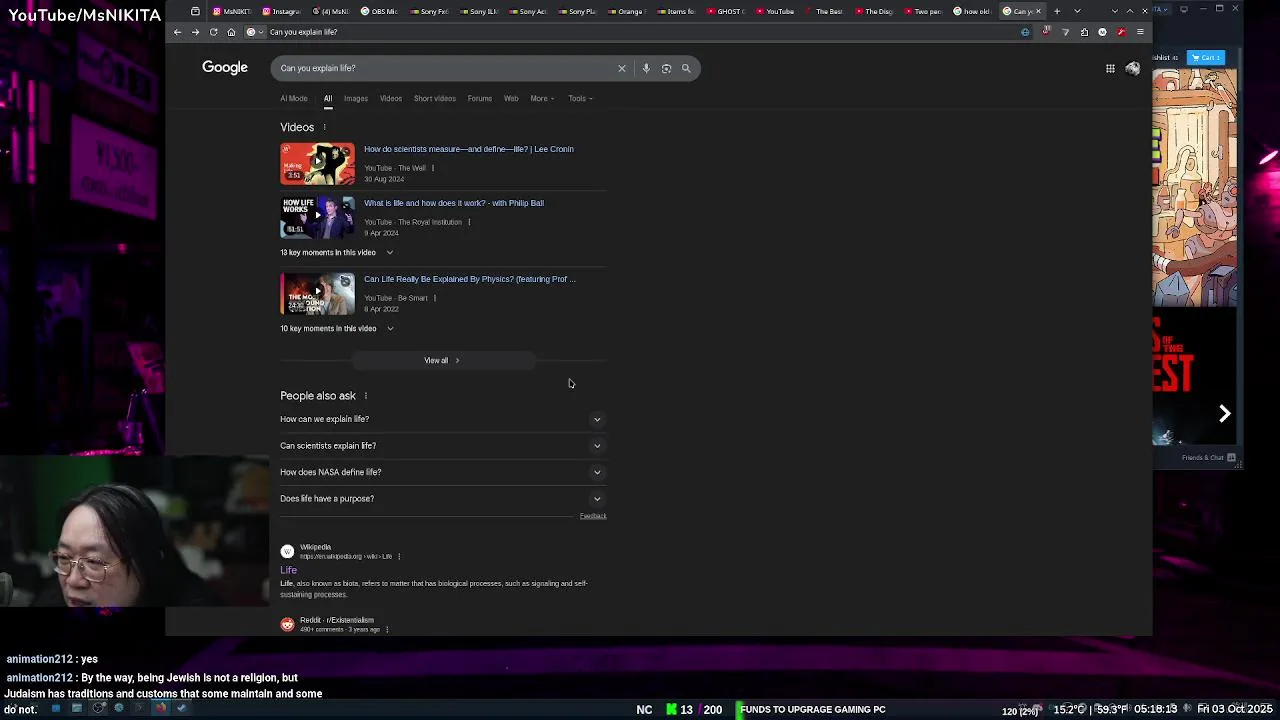The height and width of the screenshot is (720, 1280).
Task: Expand 13 key moments in this video
Action: [337, 252]
